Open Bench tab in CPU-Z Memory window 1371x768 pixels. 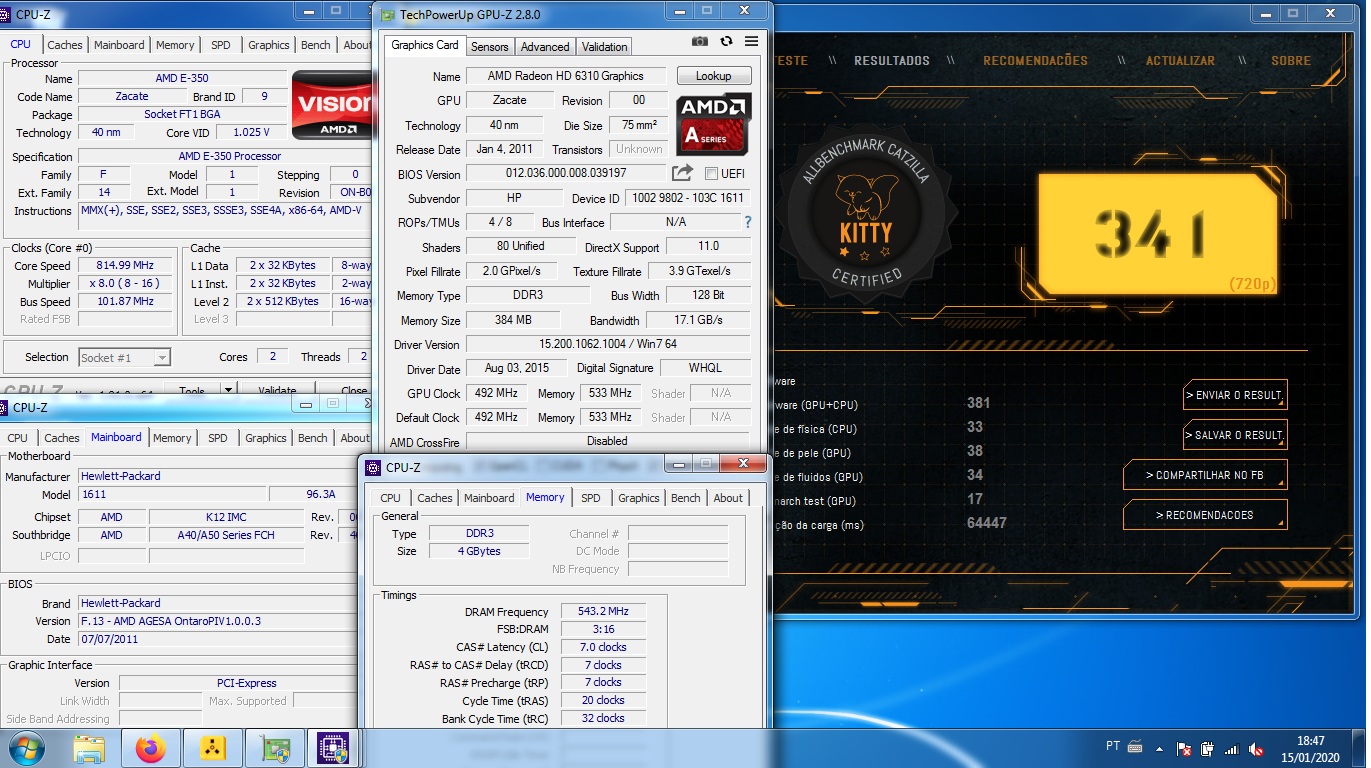[686, 498]
